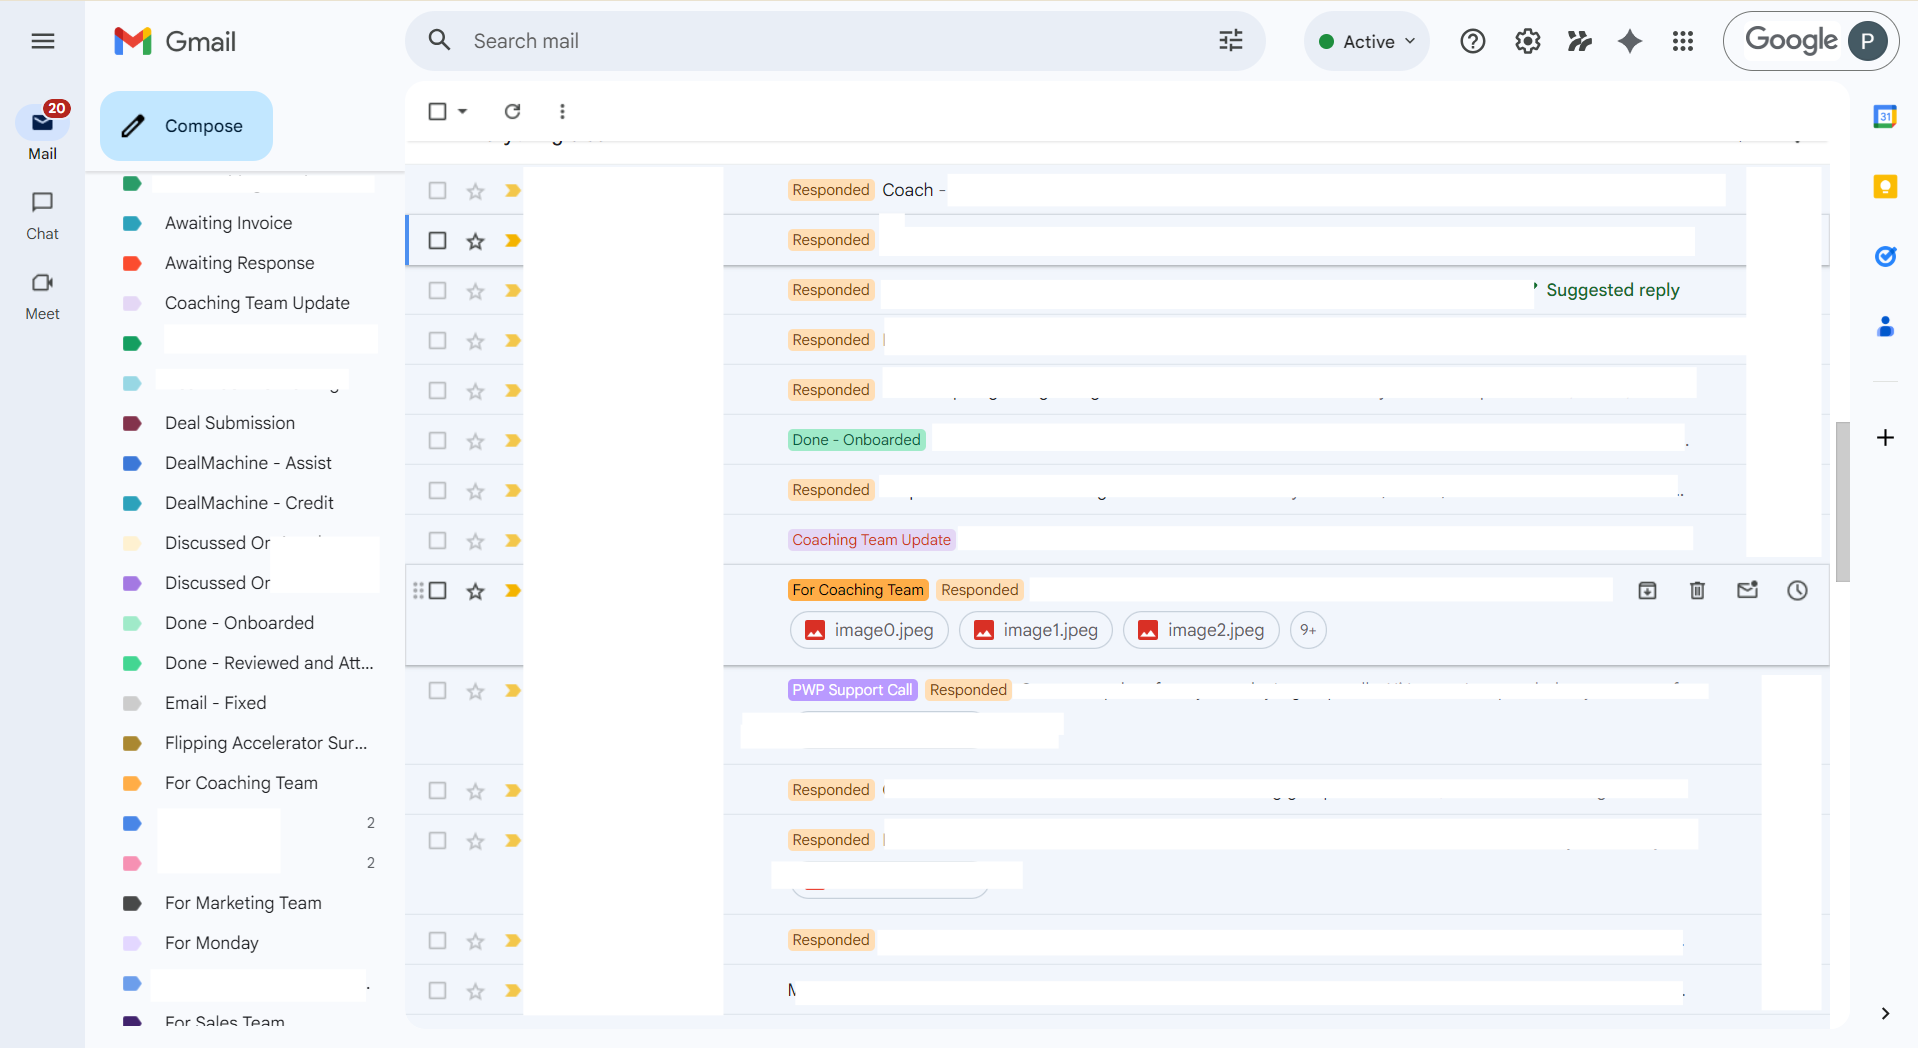This screenshot has width=1918, height=1048.
Task: Select the Coach email checkbox
Action: click(437, 191)
